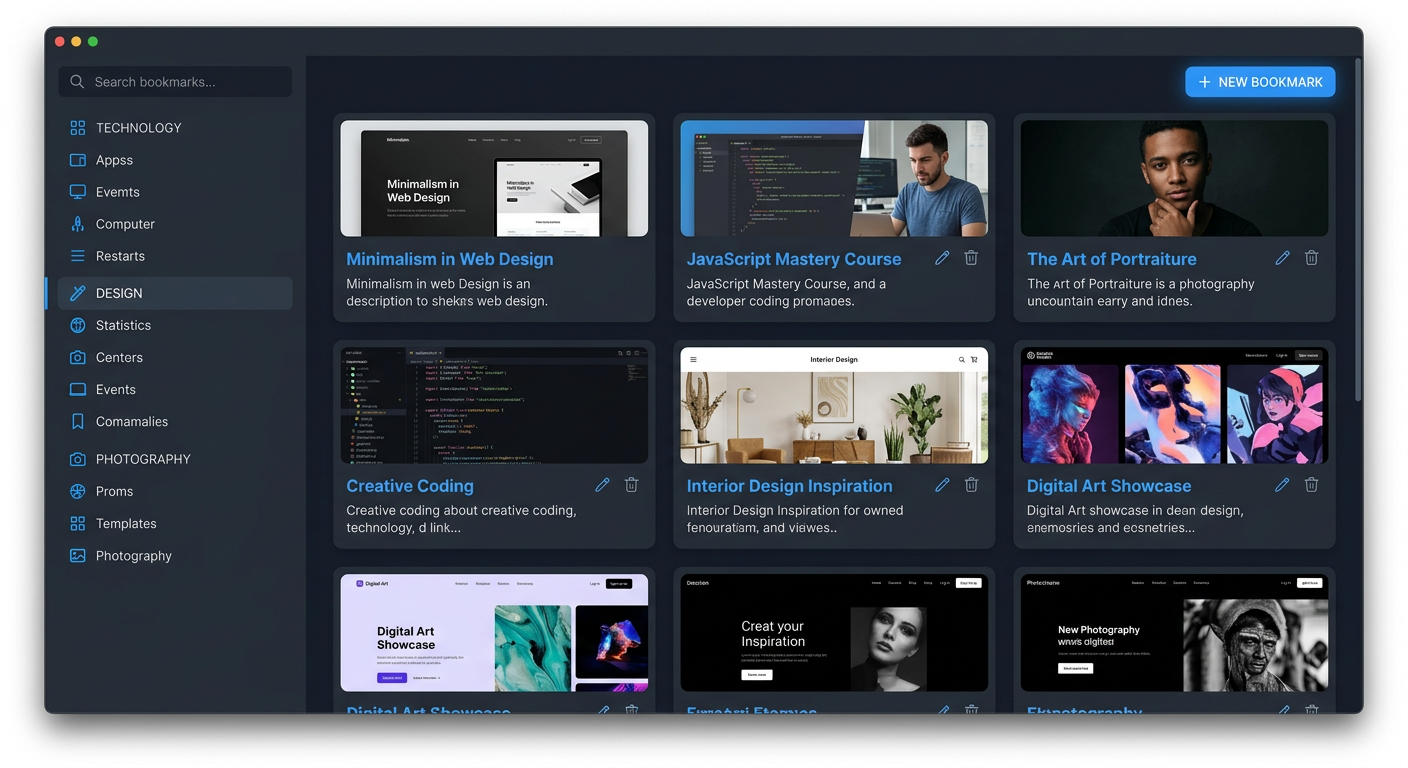Open the code editor thumbnail above Creative Coding
The width and height of the screenshot is (1408, 768).
click(x=494, y=406)
